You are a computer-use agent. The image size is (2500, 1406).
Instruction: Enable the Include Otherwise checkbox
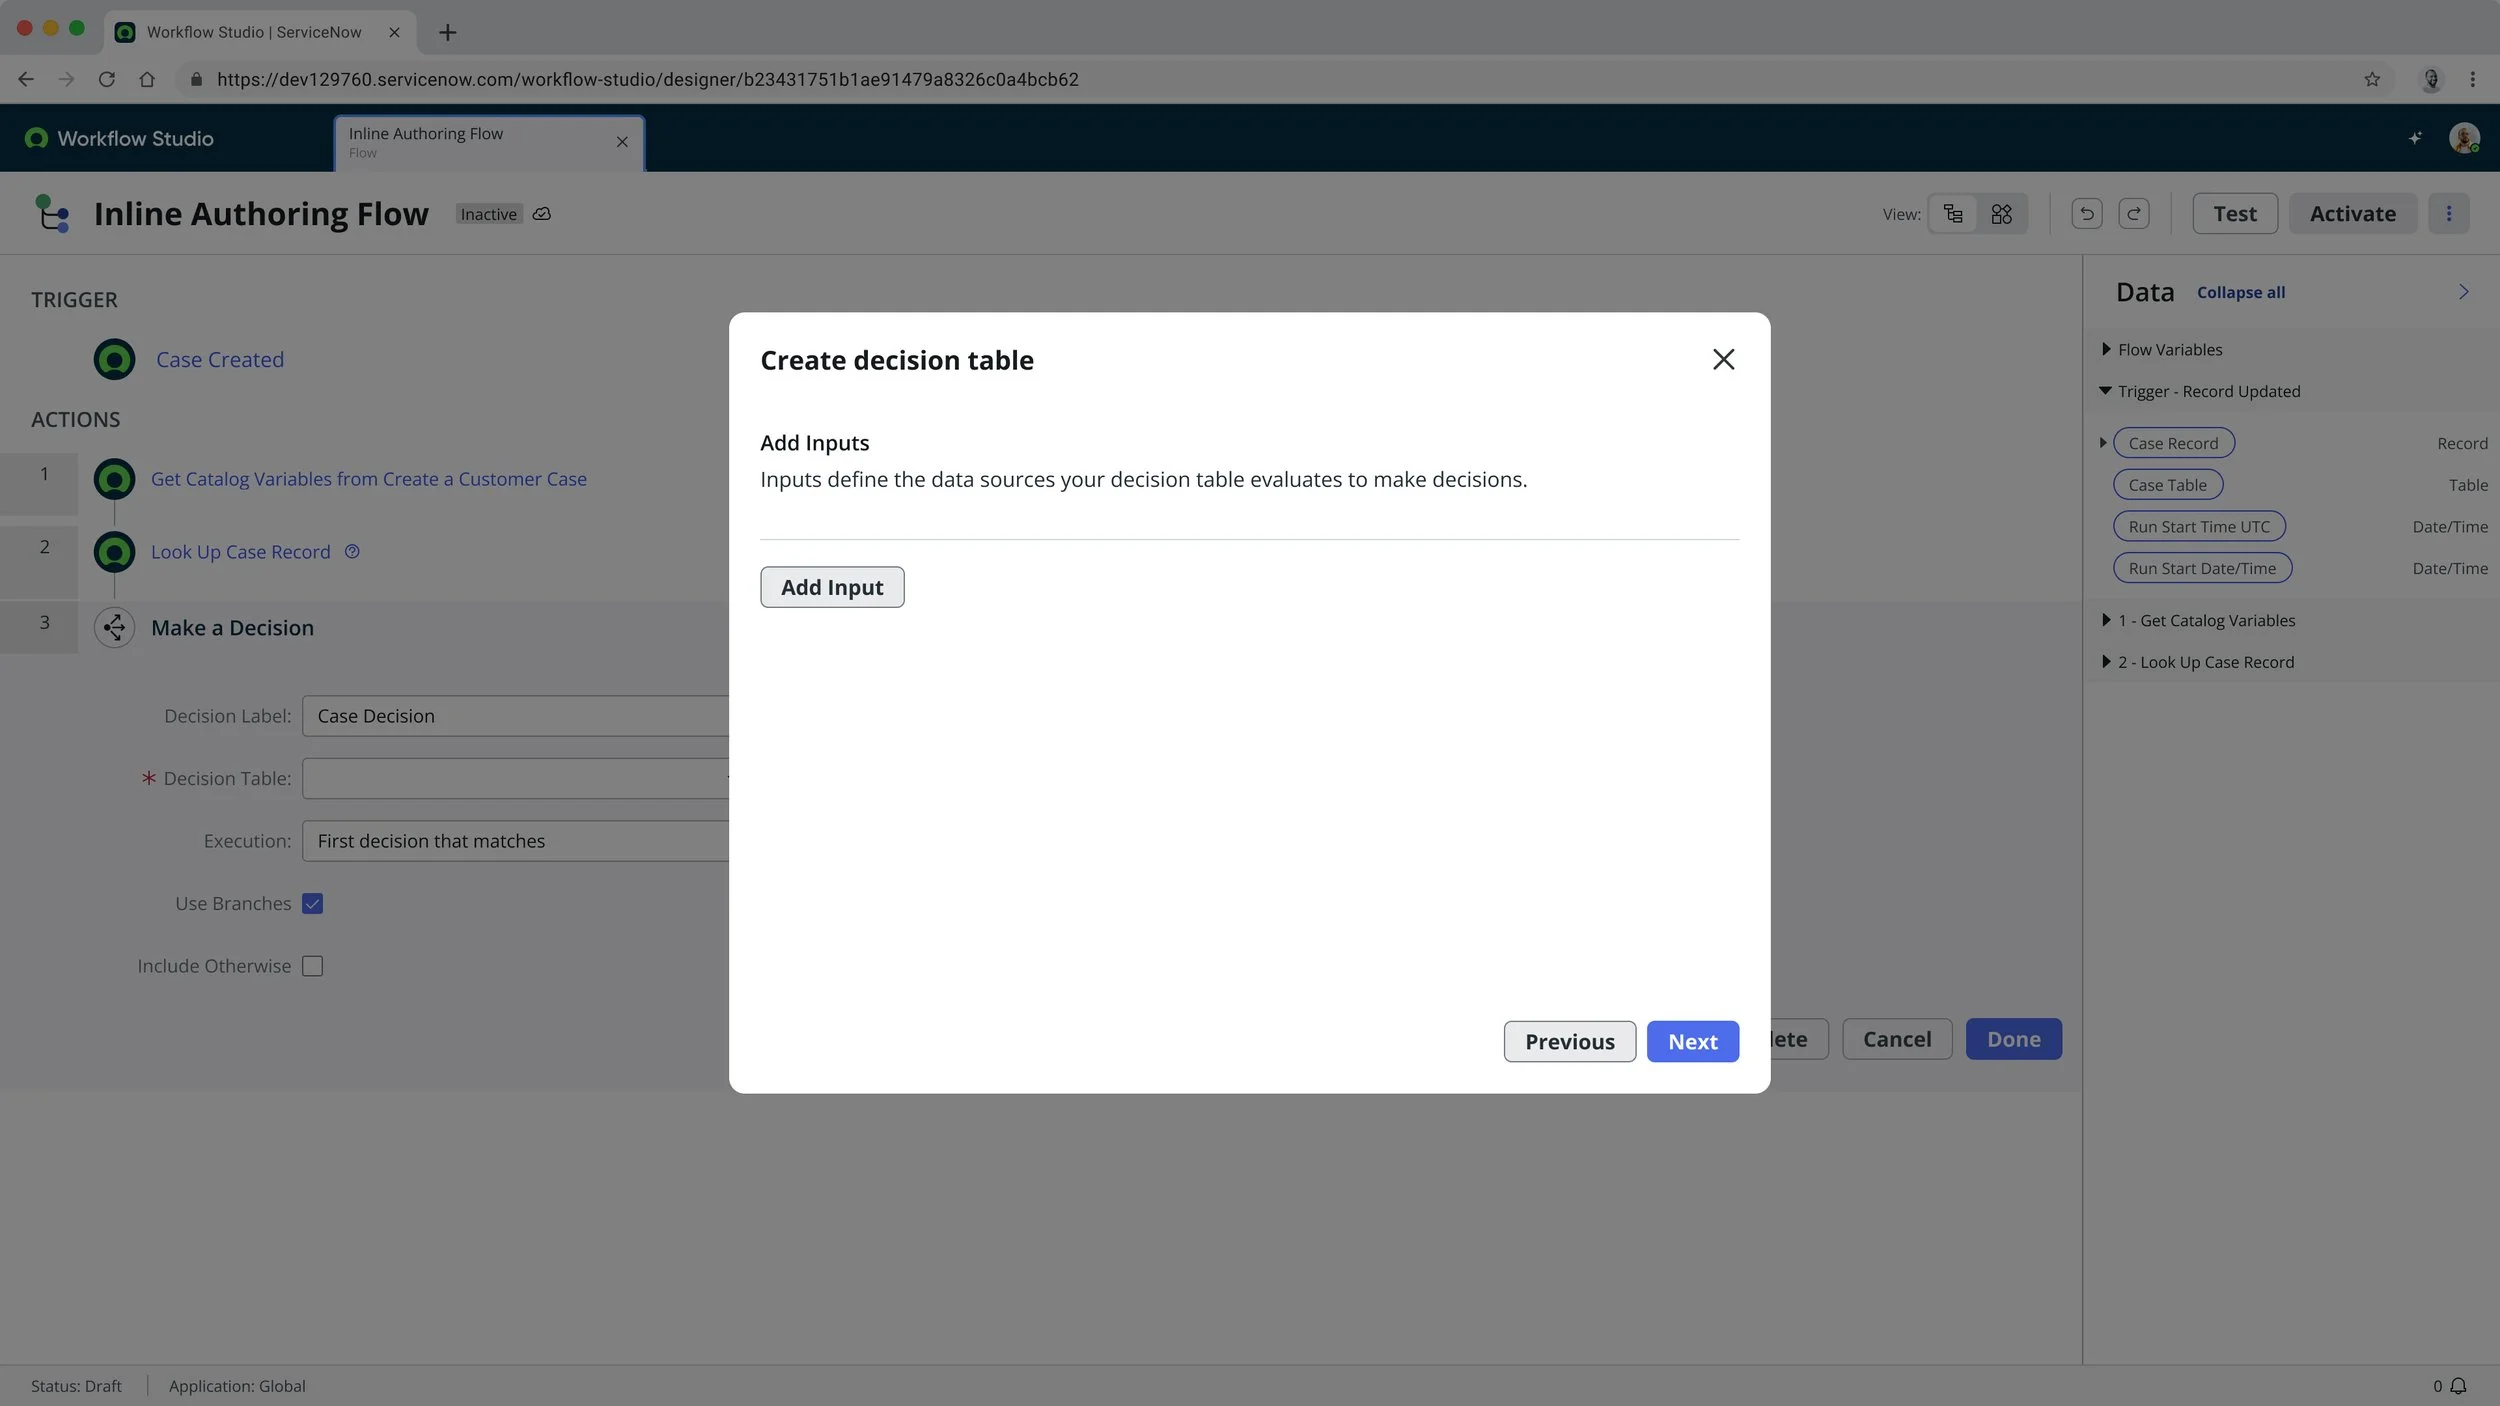tap(312, 966)
